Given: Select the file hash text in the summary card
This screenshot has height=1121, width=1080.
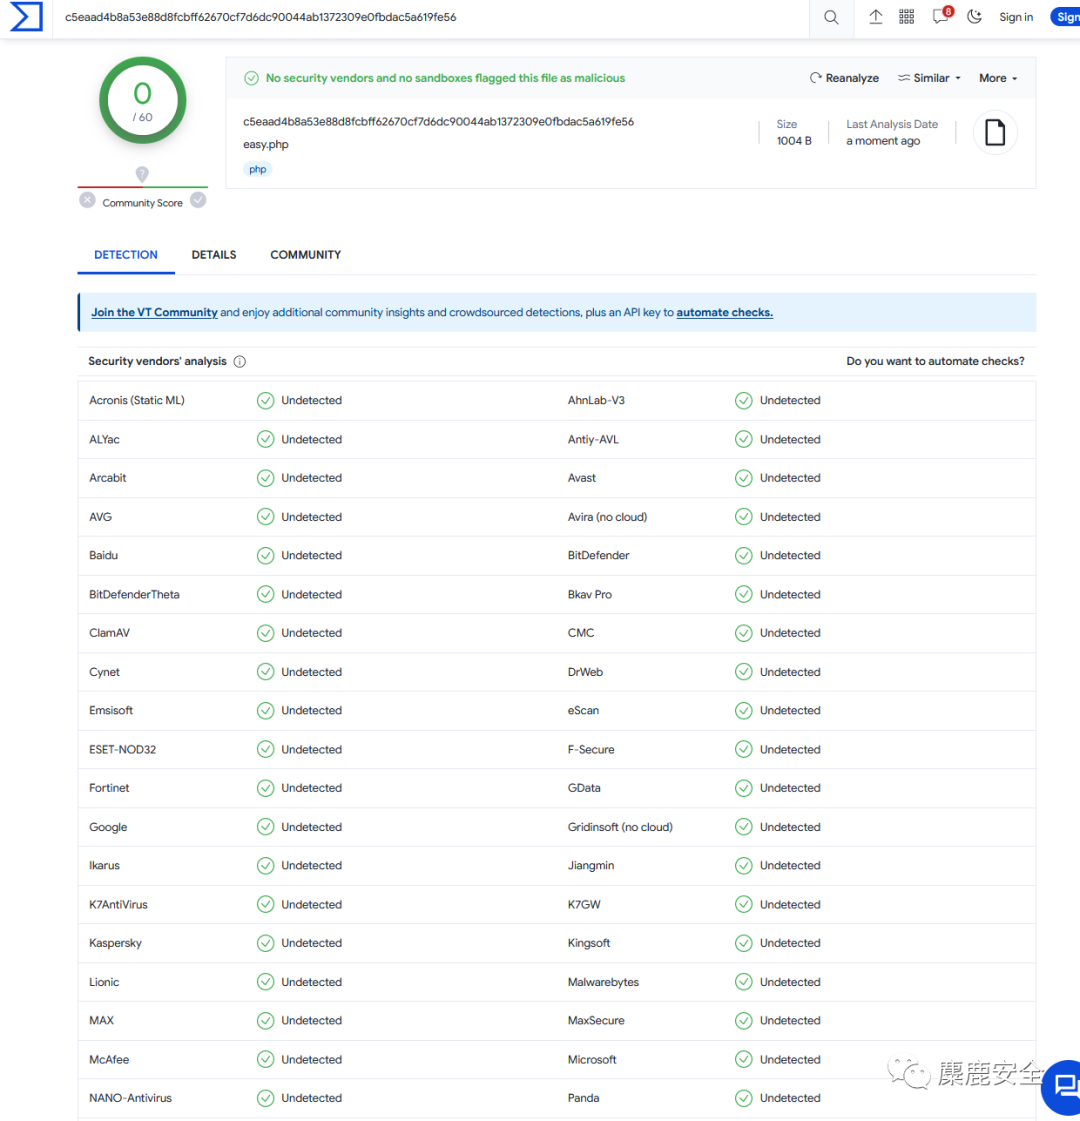Looking at the screenshot, I should pyautogui.click(x=438, y=122).
